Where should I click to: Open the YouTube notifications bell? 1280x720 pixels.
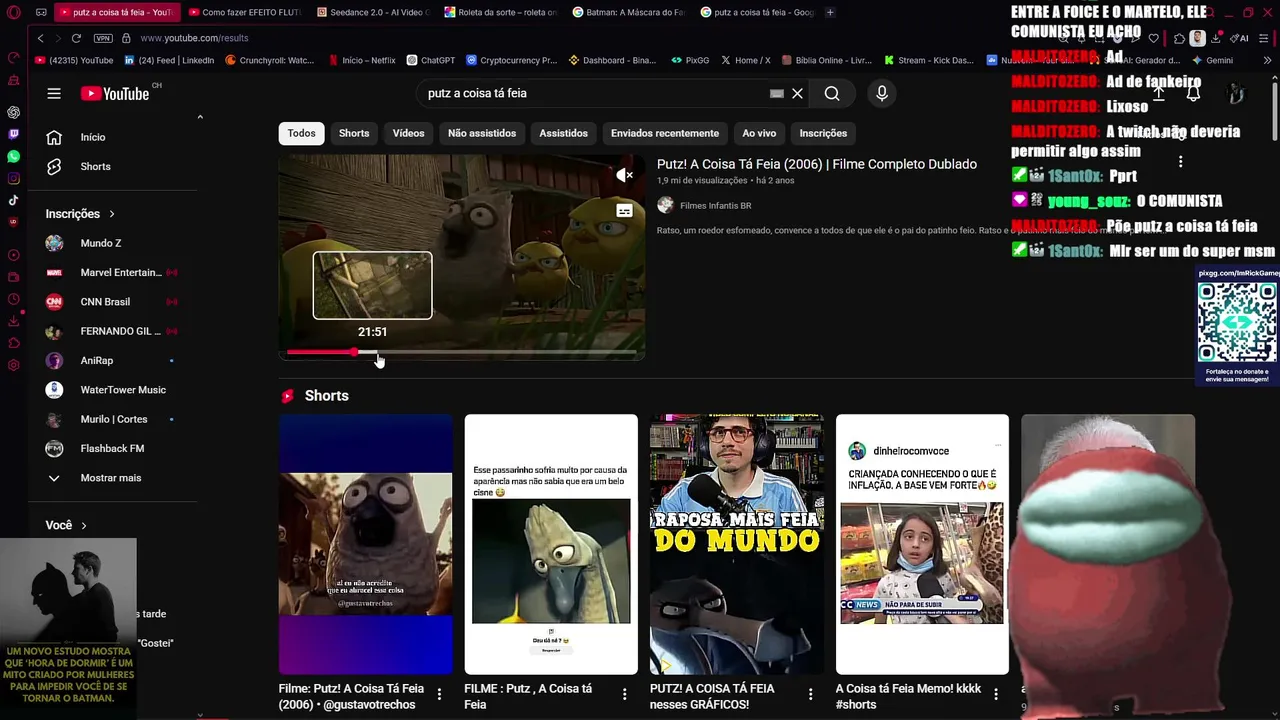pos(1193,93)
